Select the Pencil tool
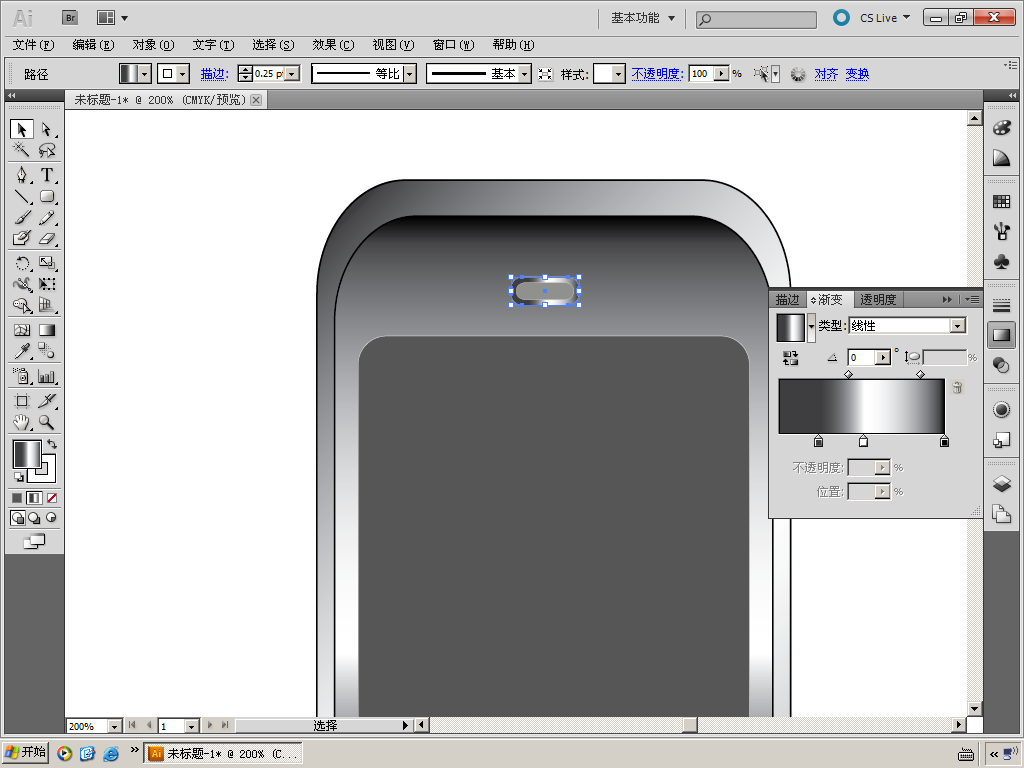Screen dimensions: 1024x768 coord(46,217)
